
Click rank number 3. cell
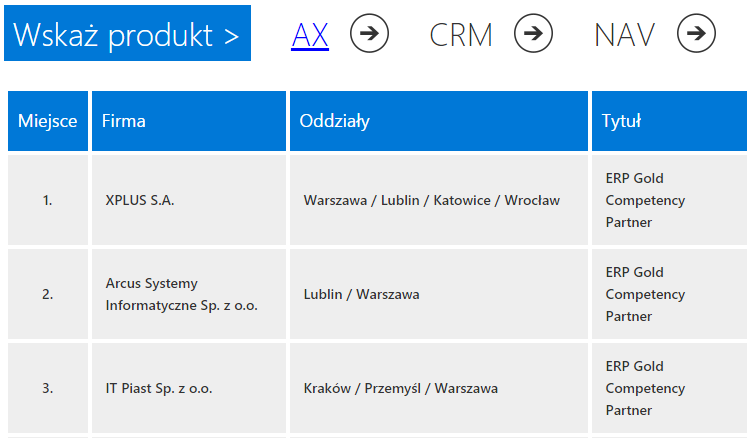tap(48, 388)
